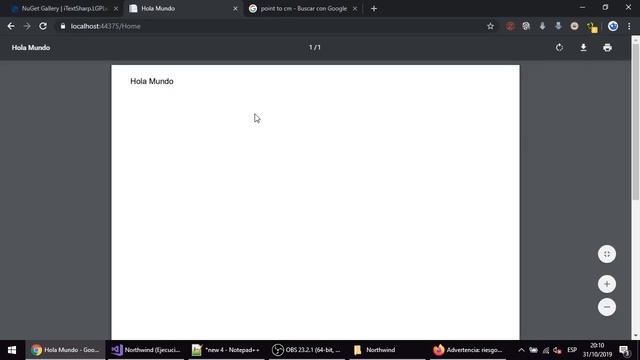Image resolution: width=640 pixels, height=360 pixels.
Task: Go forward in browser history
Action: coord(27,26)
